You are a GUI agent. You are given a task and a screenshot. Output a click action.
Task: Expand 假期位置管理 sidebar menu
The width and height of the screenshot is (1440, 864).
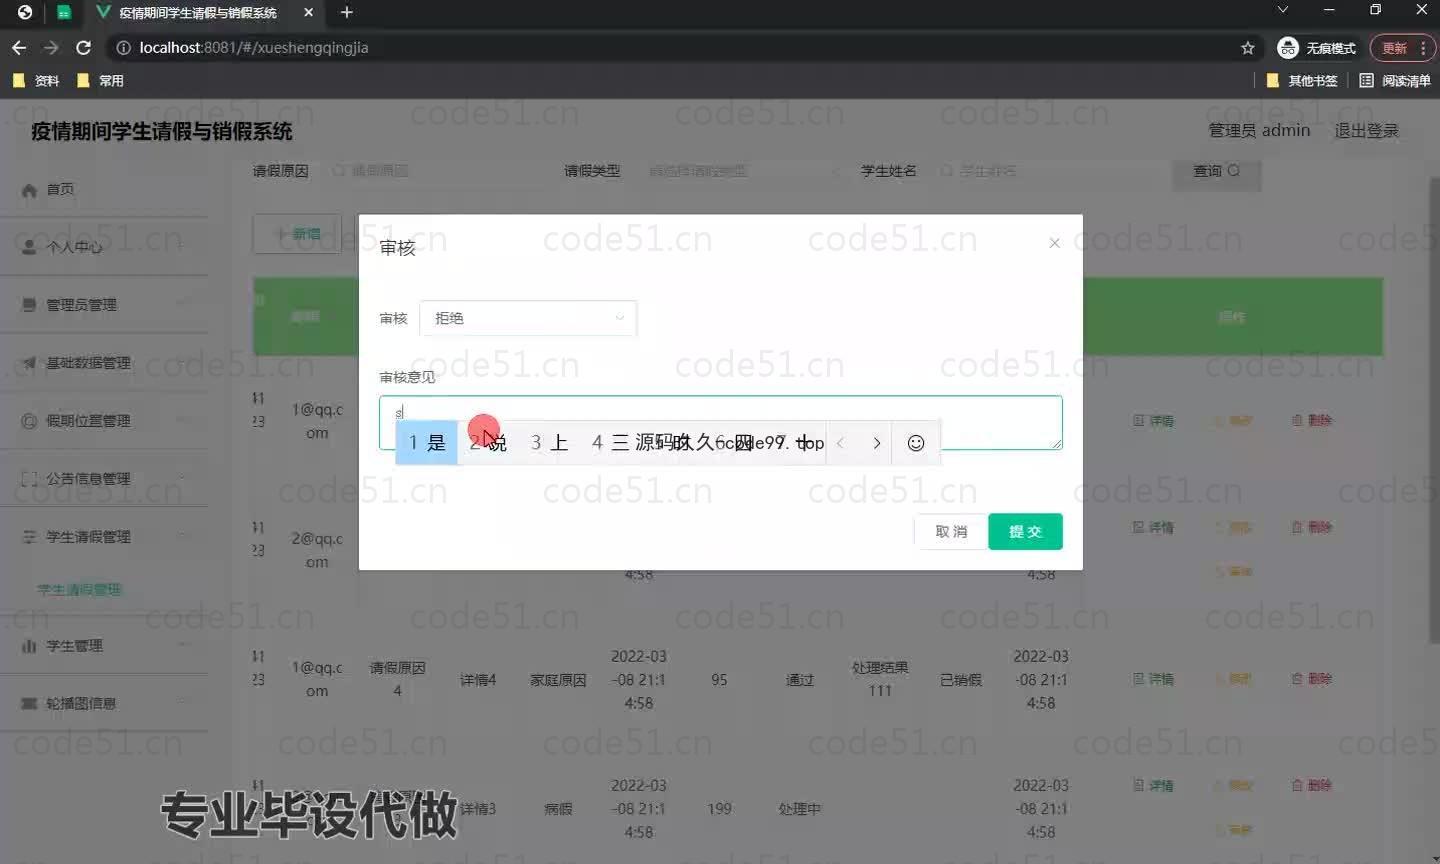pos(104,421)
